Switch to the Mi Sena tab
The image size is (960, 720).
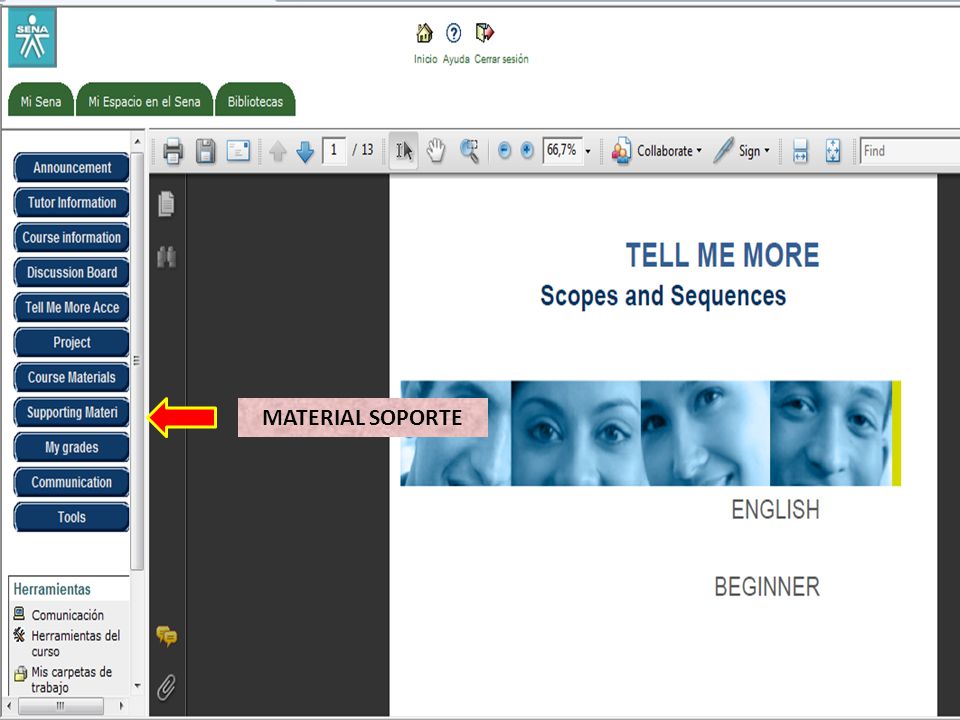pyautogui.click(x=40, y=100)
